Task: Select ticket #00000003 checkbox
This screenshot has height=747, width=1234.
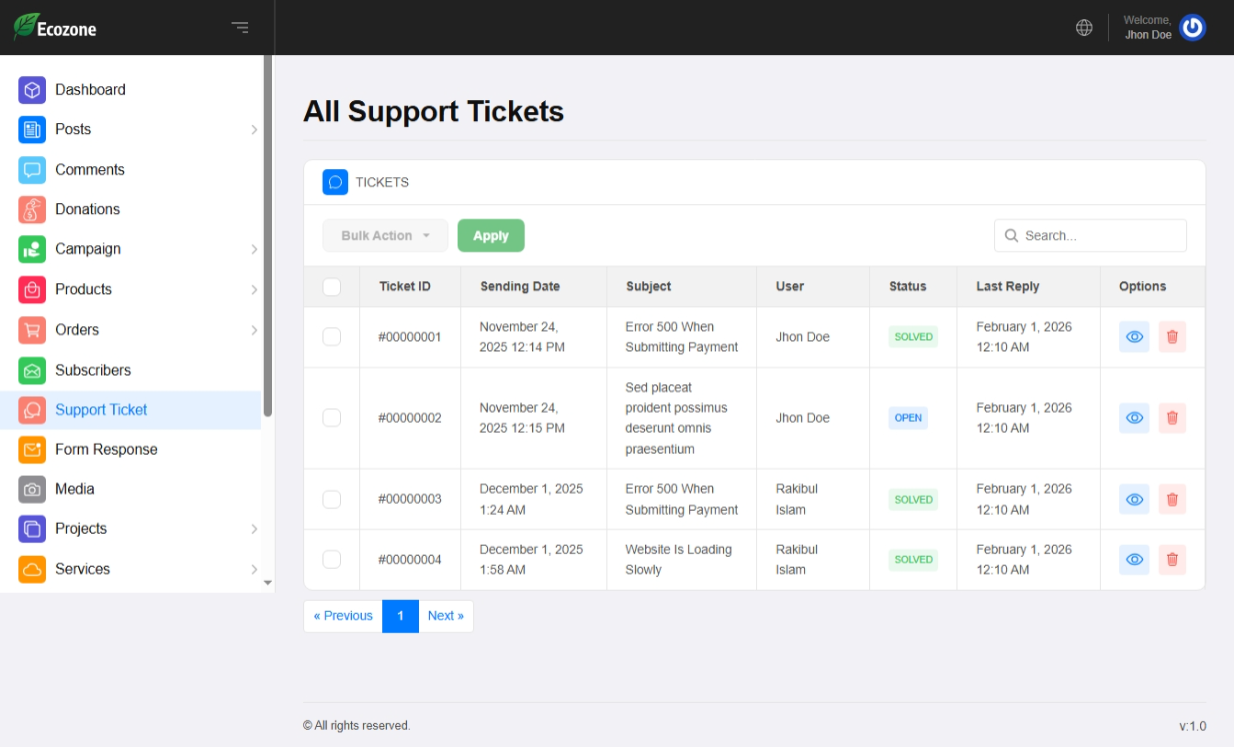Action: tap(332, 499)
